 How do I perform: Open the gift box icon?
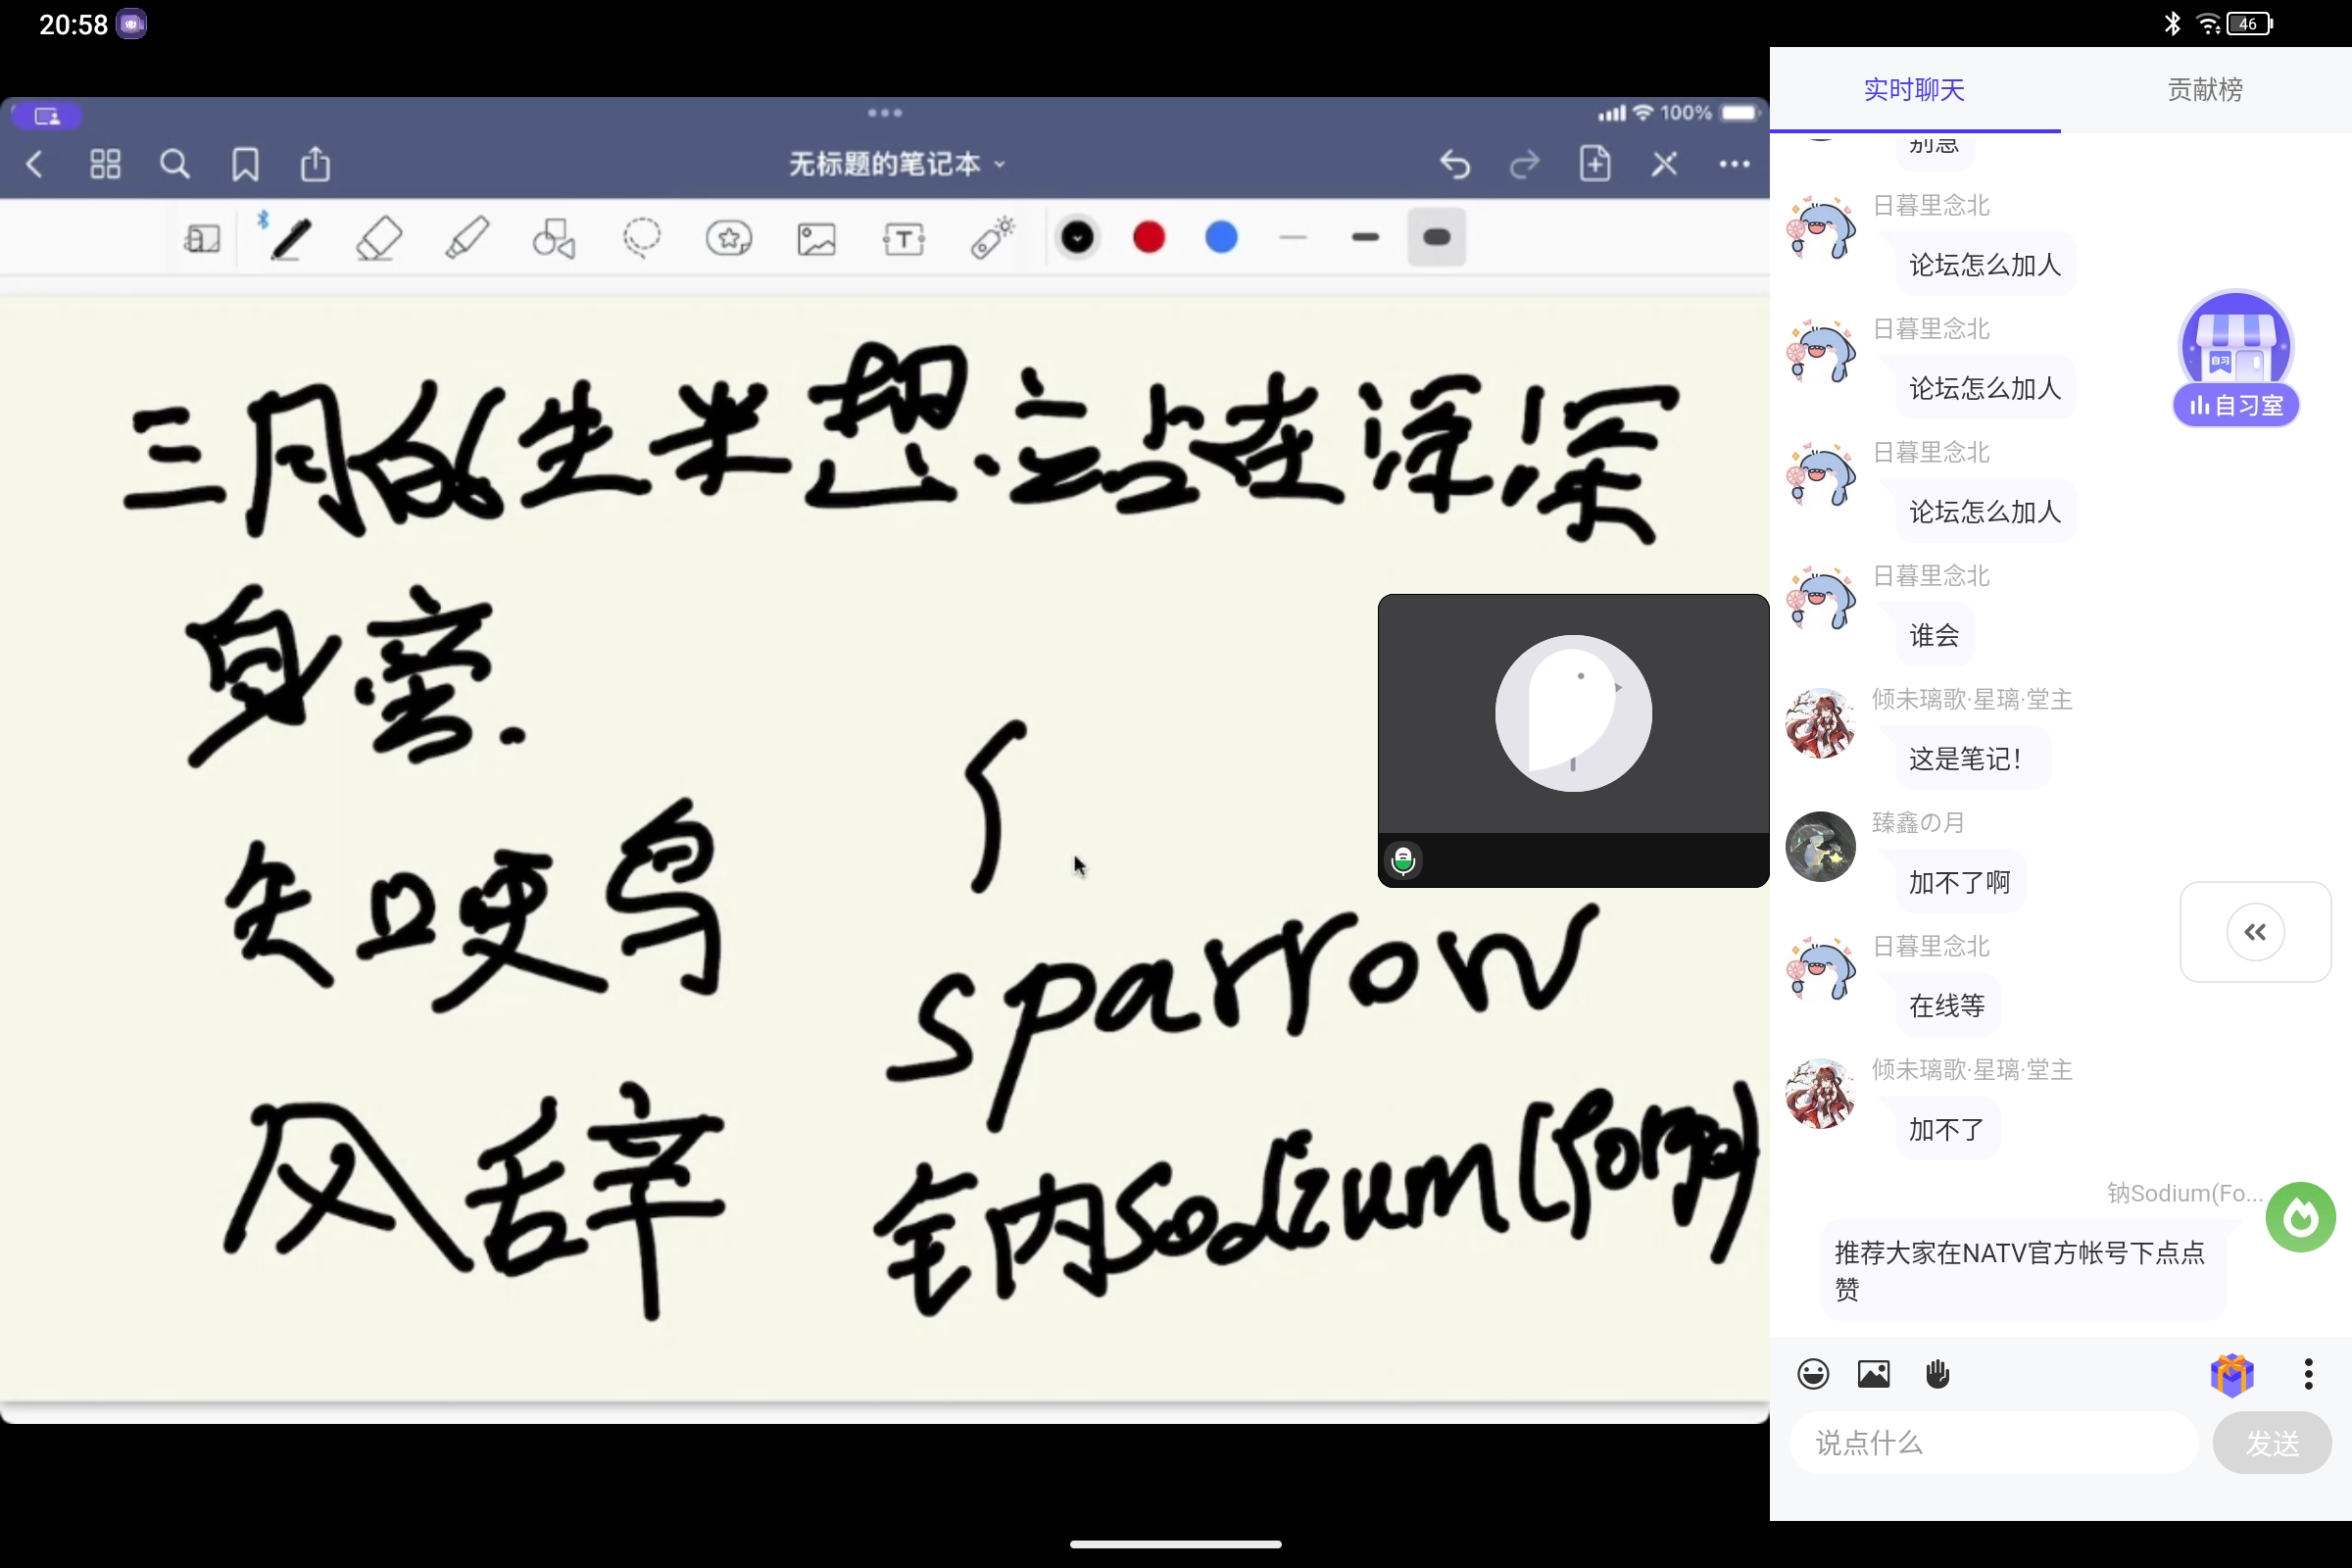[2232, 1374]
